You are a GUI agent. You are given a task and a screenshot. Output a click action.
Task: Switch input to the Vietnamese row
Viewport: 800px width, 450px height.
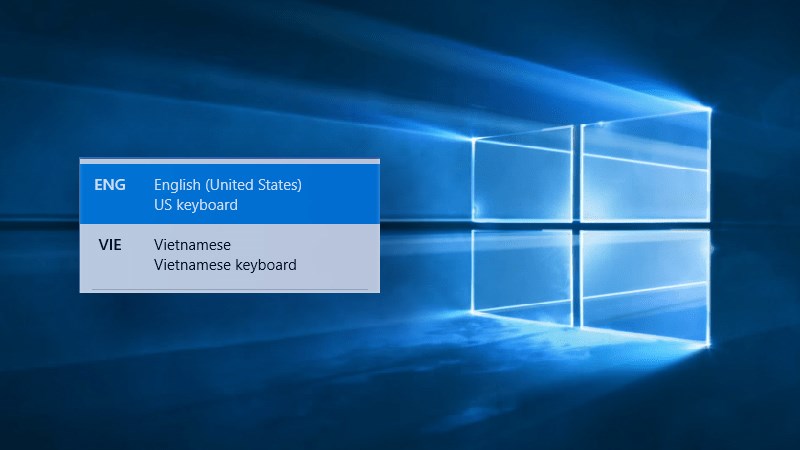pyautogui.click(x=229, y=255)
